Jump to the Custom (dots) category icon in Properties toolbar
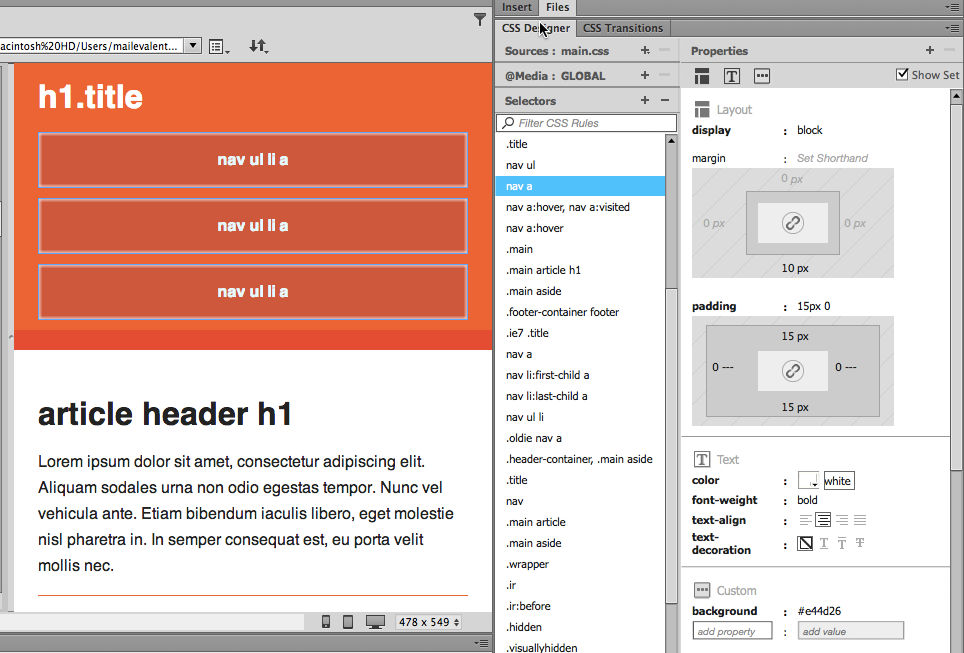The width and height of the screenshot is (964, 653). (762, 76)
